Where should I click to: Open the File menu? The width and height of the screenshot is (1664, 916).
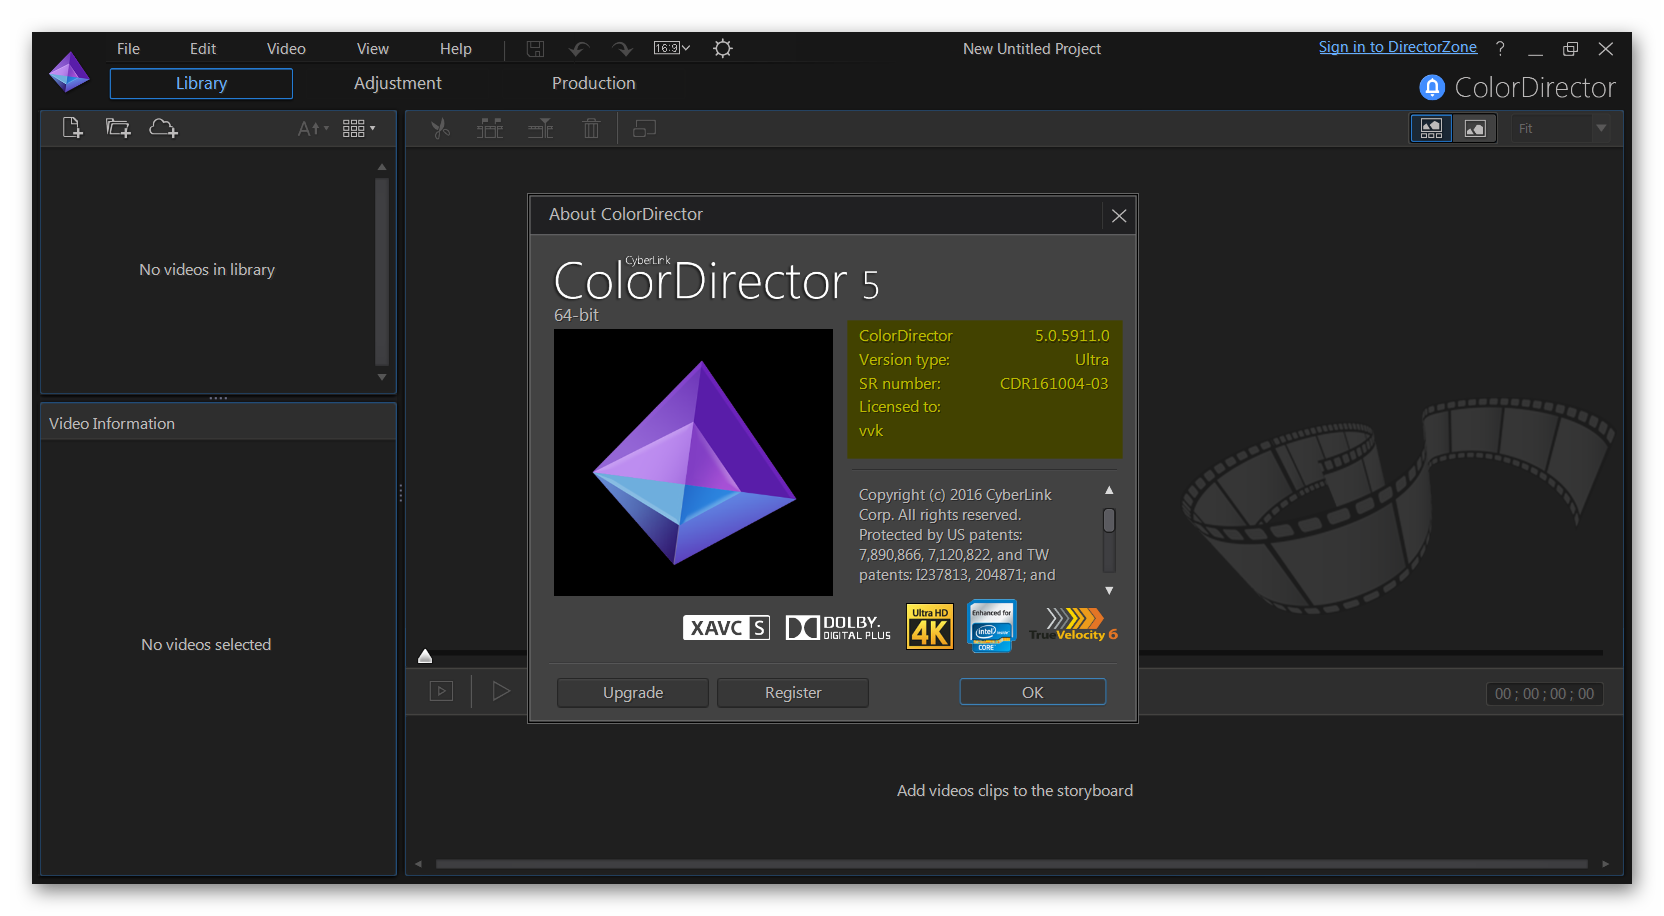click(128, 48)
